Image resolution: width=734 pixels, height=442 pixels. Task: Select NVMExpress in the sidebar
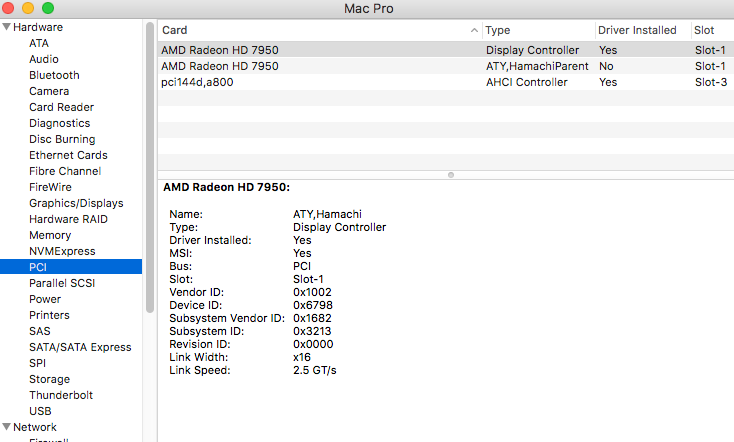(62, 251)
